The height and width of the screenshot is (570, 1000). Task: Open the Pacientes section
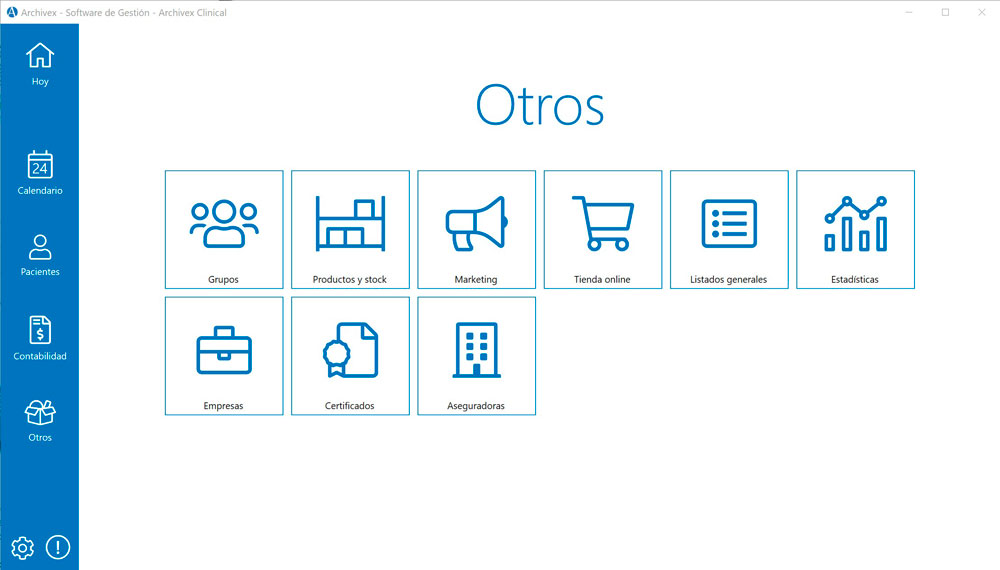click(x=40, y=255)
